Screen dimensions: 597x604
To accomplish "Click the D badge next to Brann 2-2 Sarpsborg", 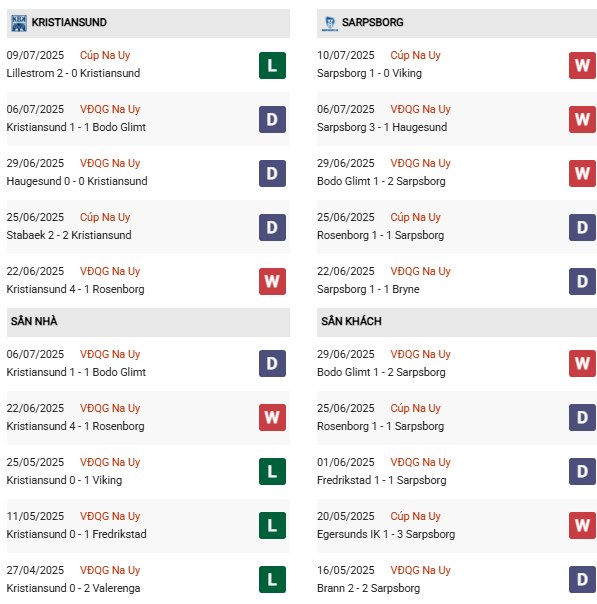I will 582,579.
